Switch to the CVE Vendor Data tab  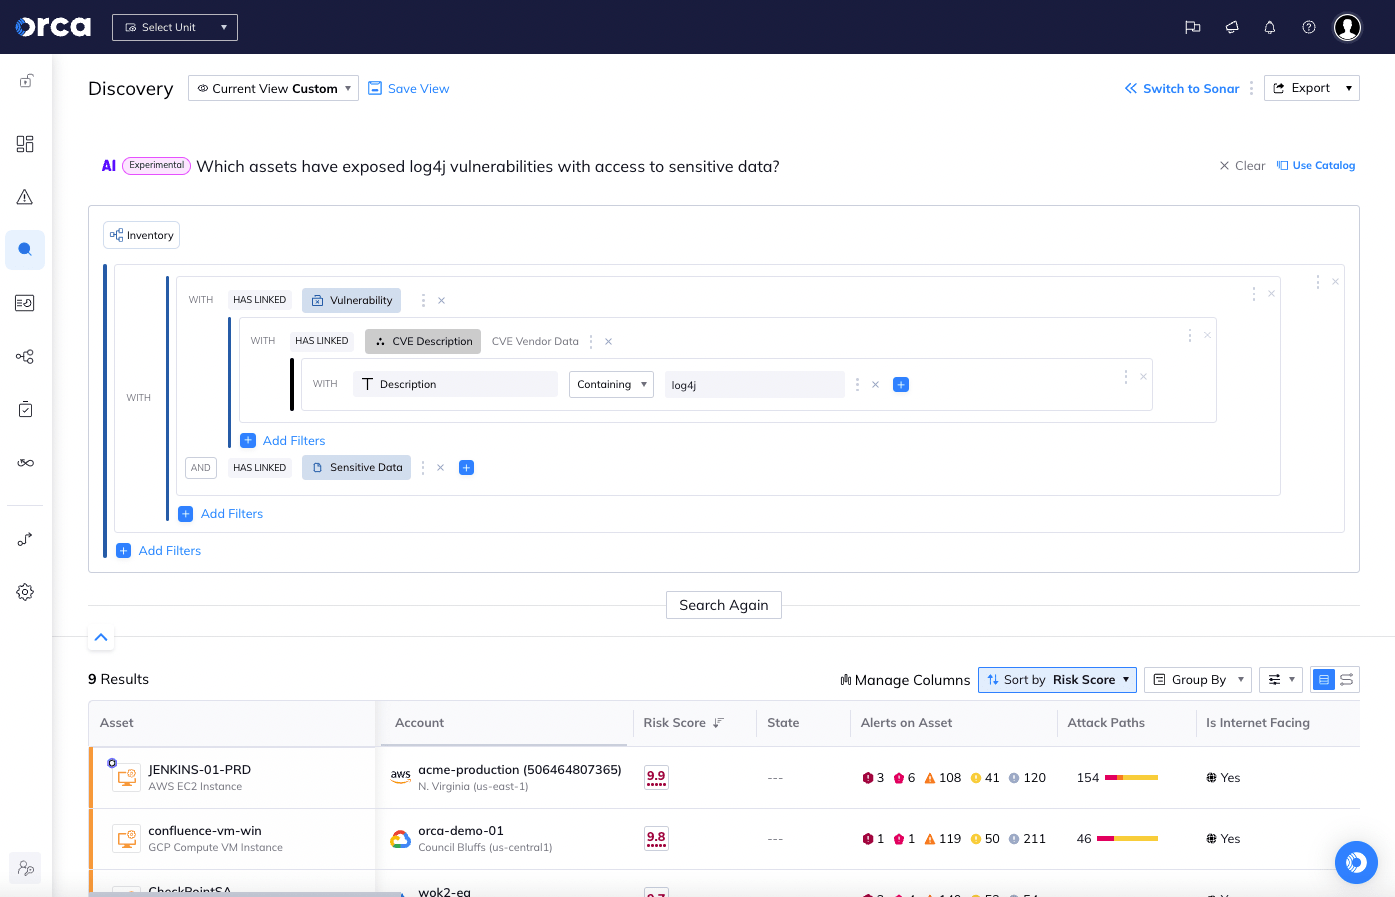click(x=535, y=341)
